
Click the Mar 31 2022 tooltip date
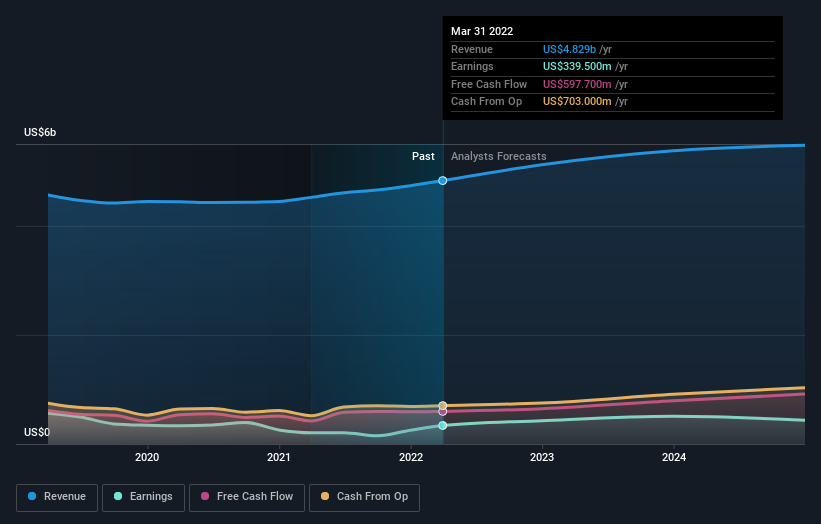pos(482,31)
